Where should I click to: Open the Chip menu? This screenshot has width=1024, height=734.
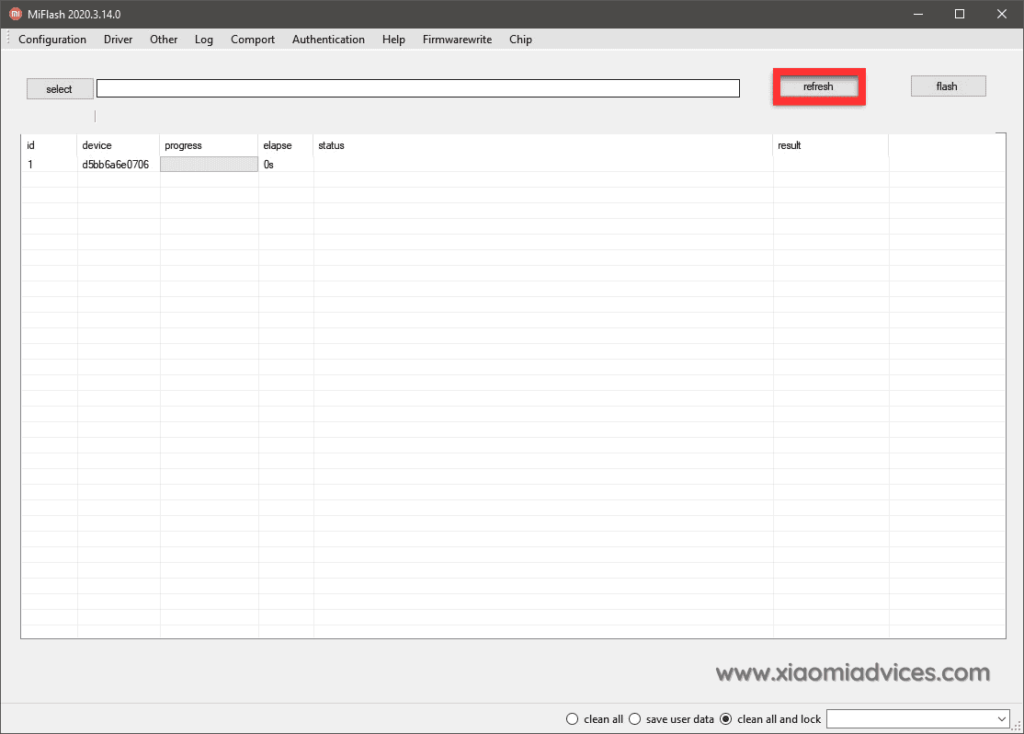pyautogui.click(x=520, y=39)
